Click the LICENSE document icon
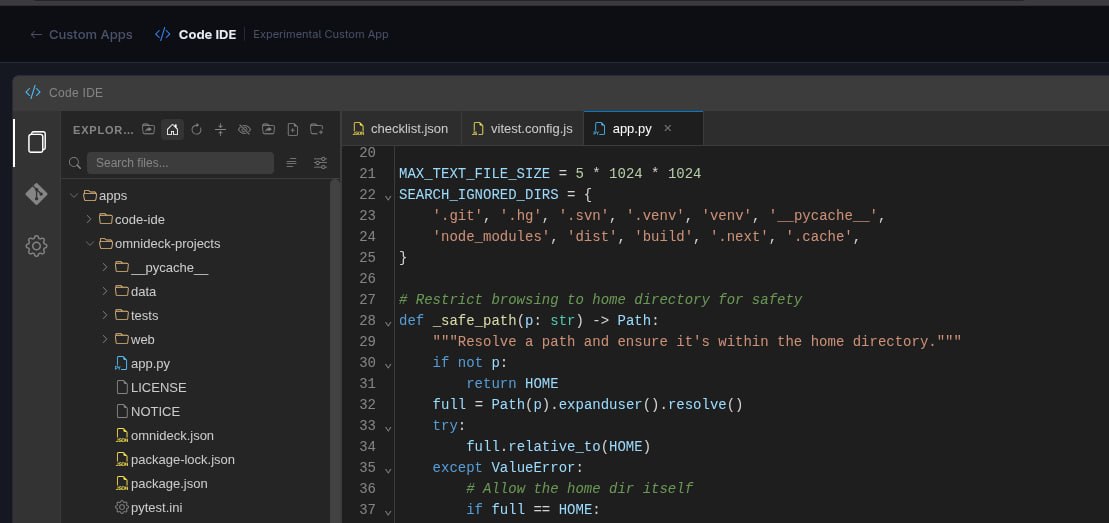 coord(122,387)
